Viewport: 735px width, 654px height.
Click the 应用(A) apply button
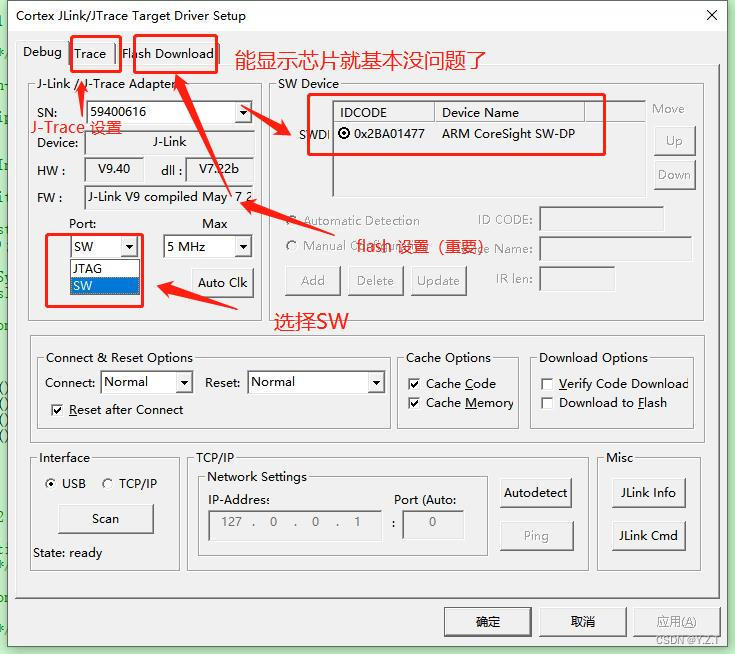coord(676,622)
